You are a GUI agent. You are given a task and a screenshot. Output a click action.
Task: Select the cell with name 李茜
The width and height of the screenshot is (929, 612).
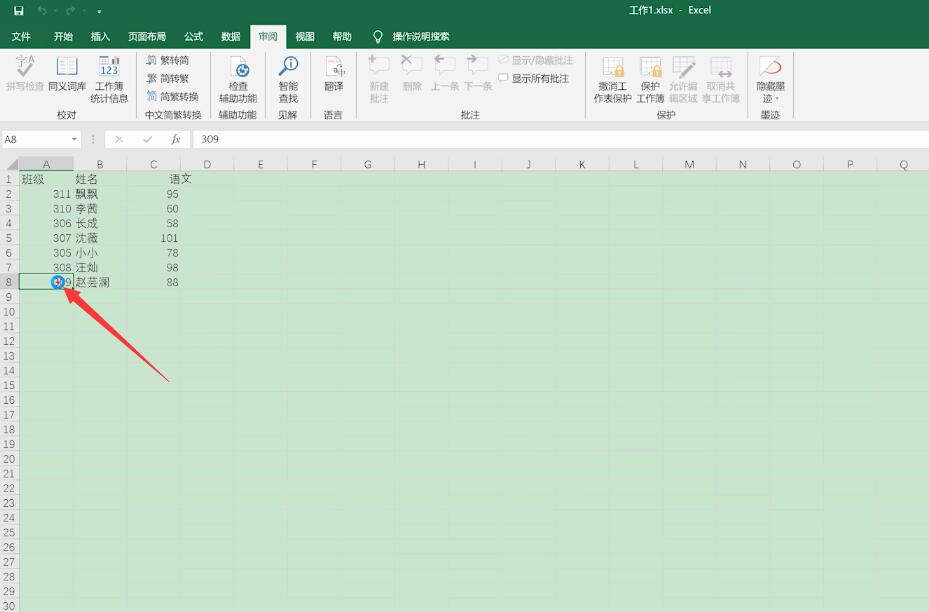100,209
